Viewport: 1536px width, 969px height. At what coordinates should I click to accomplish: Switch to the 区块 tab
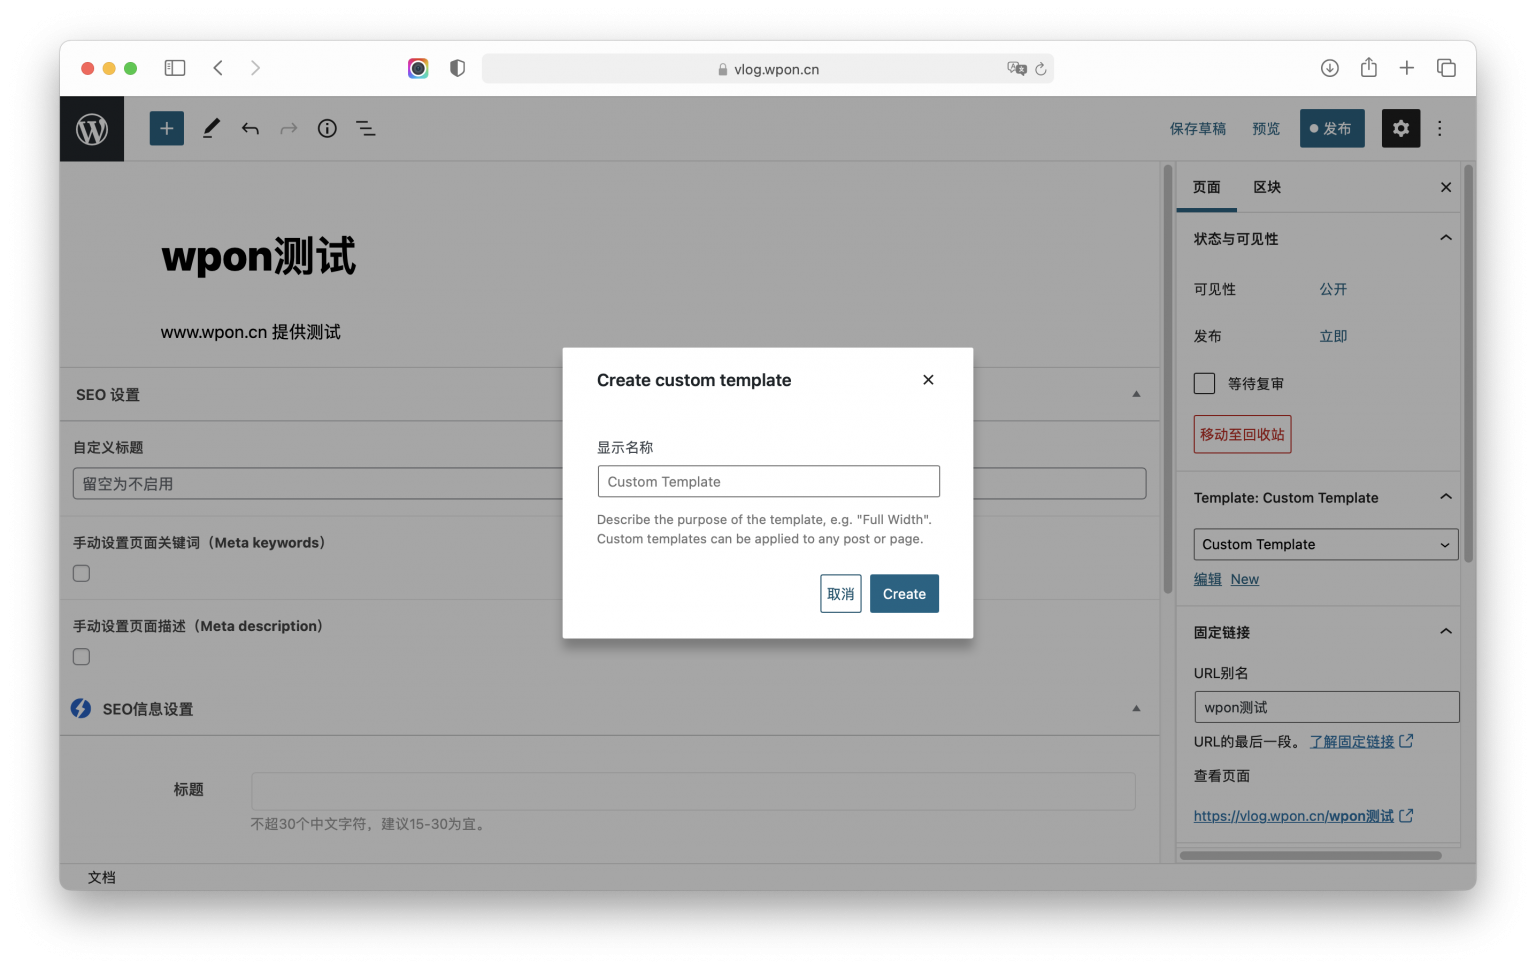(1267, 187)
